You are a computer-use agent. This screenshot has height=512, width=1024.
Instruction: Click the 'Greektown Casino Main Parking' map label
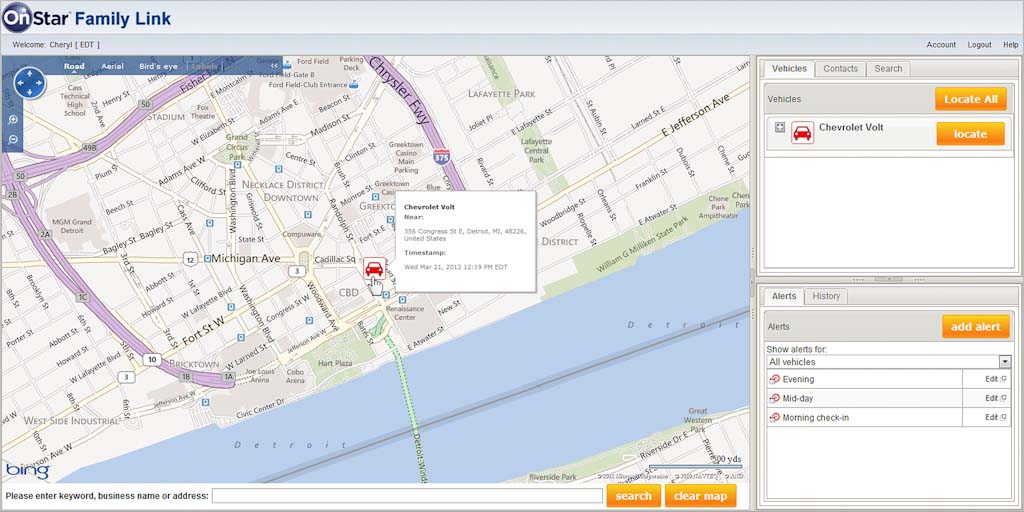[406, 157]
